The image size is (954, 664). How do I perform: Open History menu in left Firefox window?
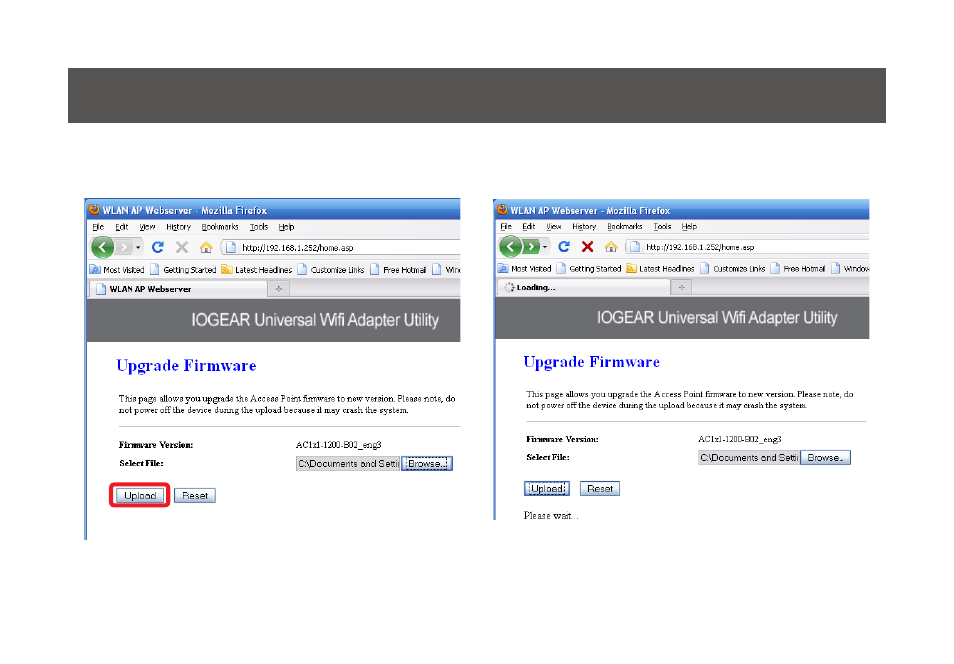click(x=178, y=227)
